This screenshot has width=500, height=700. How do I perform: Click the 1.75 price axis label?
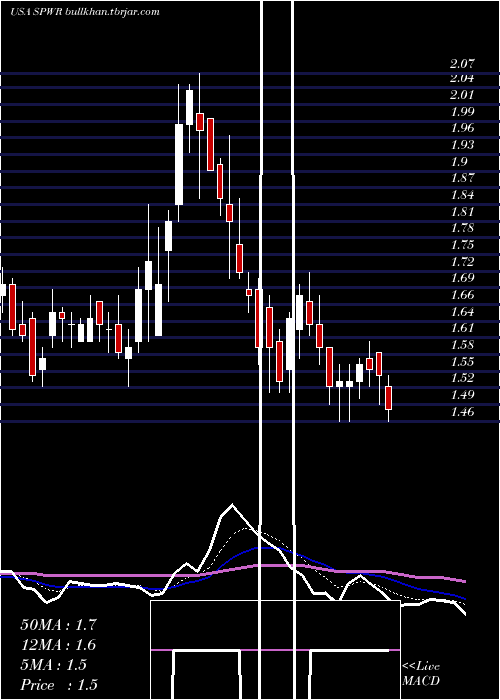pos(462,245)
